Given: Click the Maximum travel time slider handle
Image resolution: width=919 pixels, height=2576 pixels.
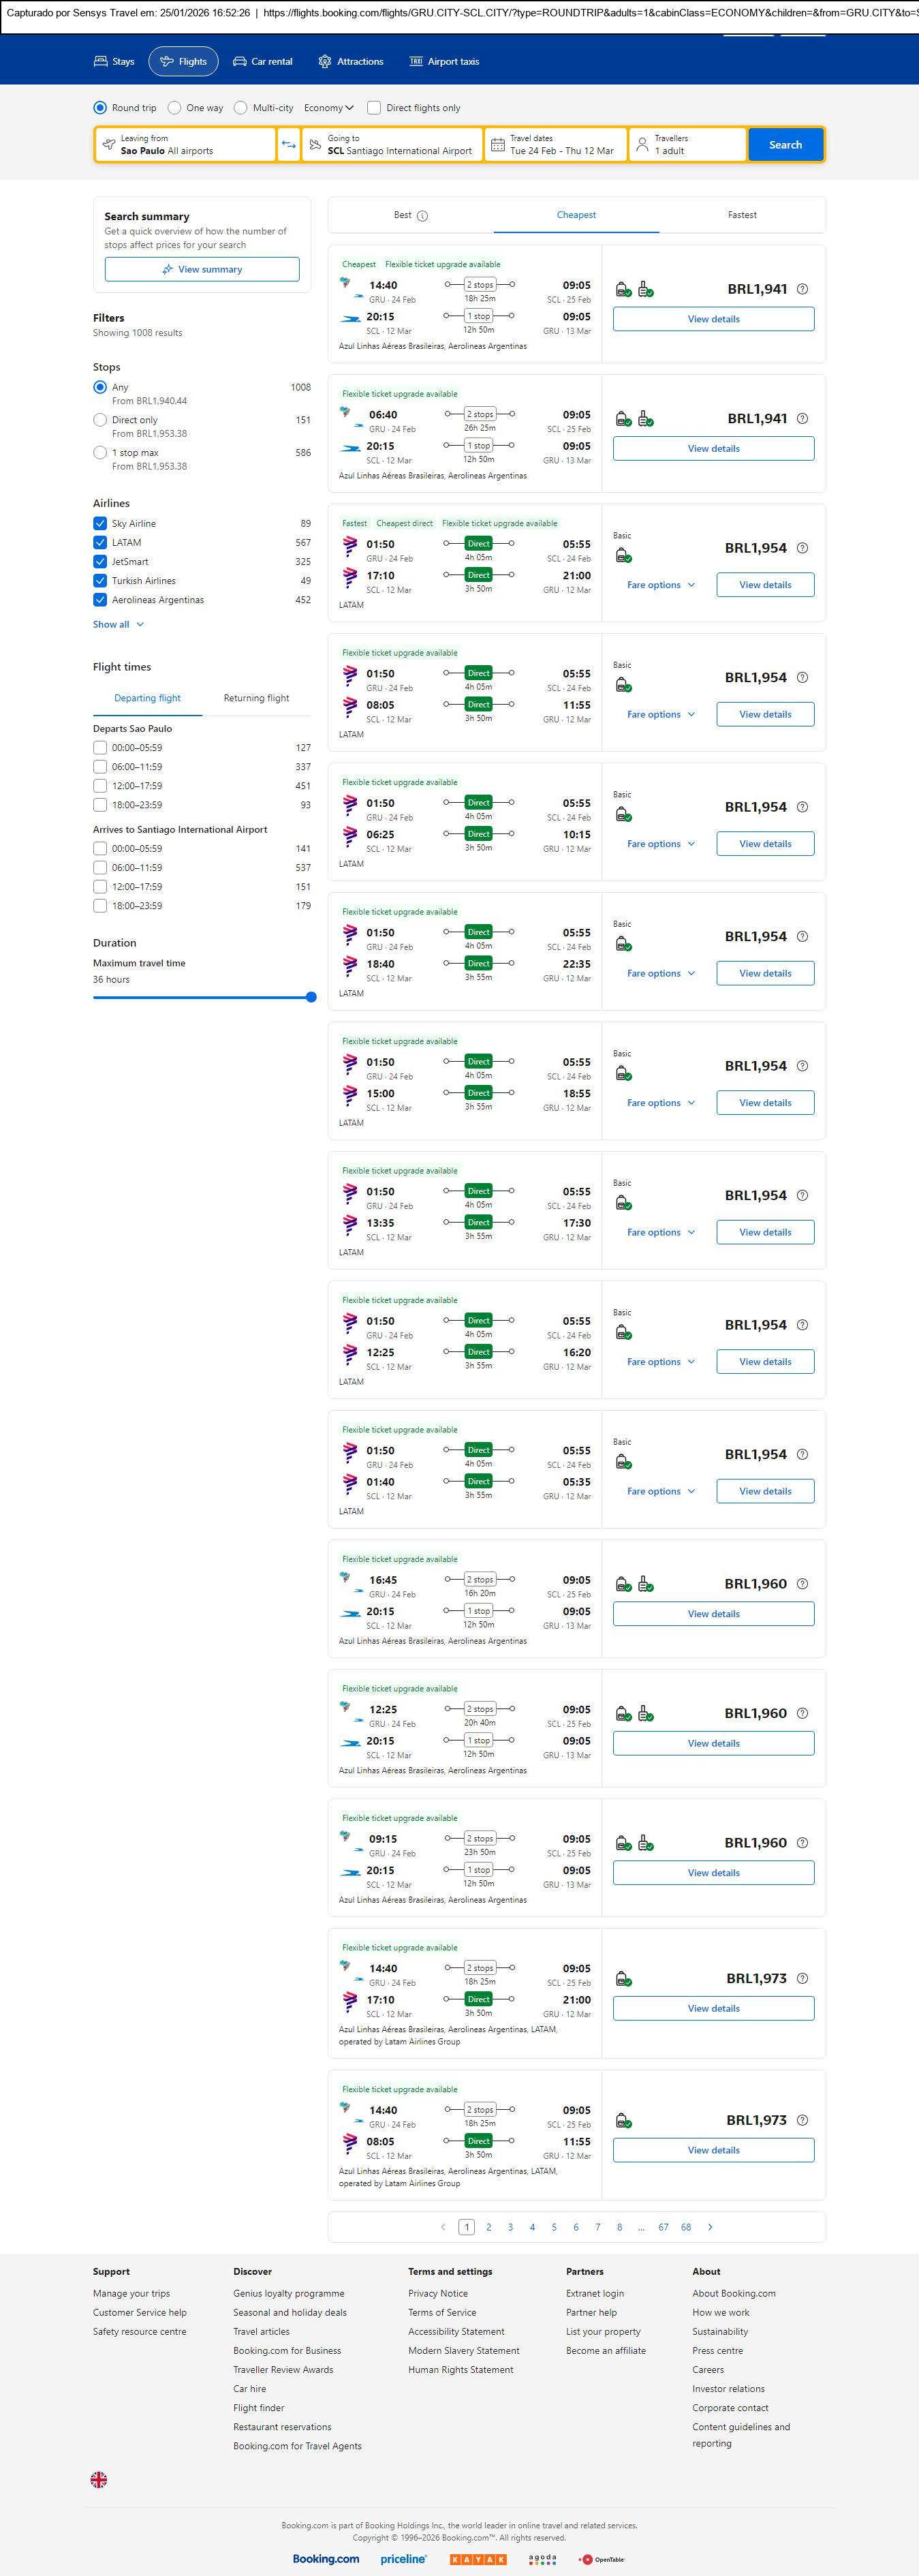Looking at the screenshot, I should point(311,997).
